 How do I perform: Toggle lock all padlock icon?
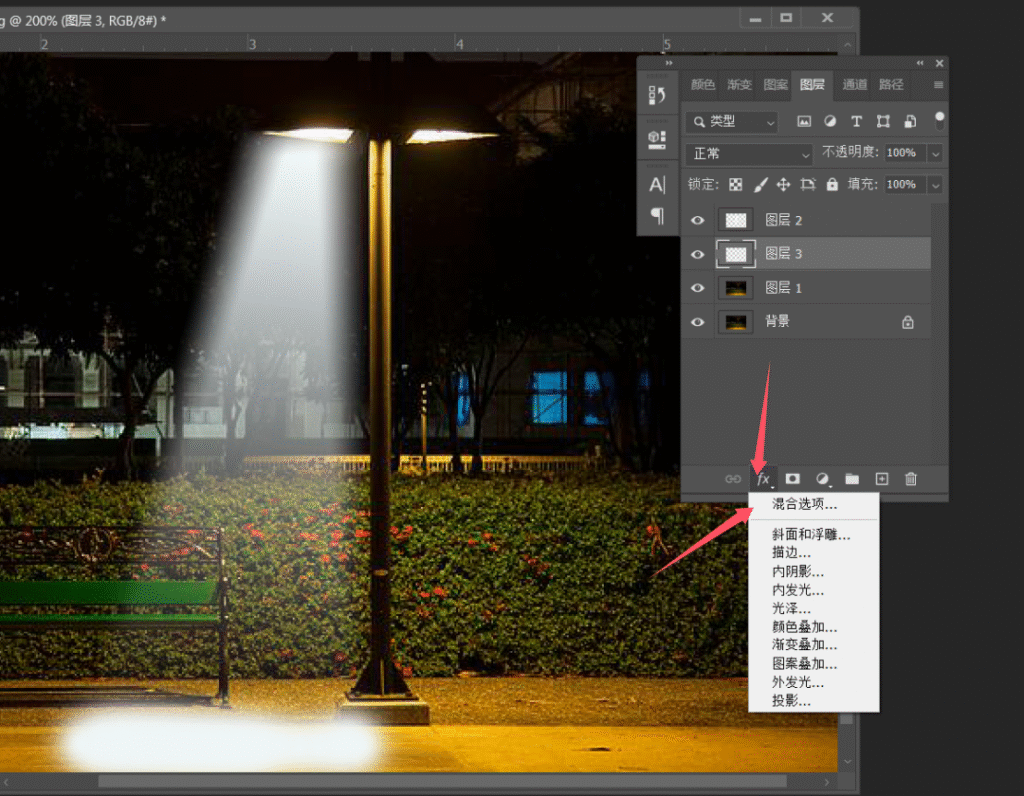pyautogui.click(x=832, y=185)
